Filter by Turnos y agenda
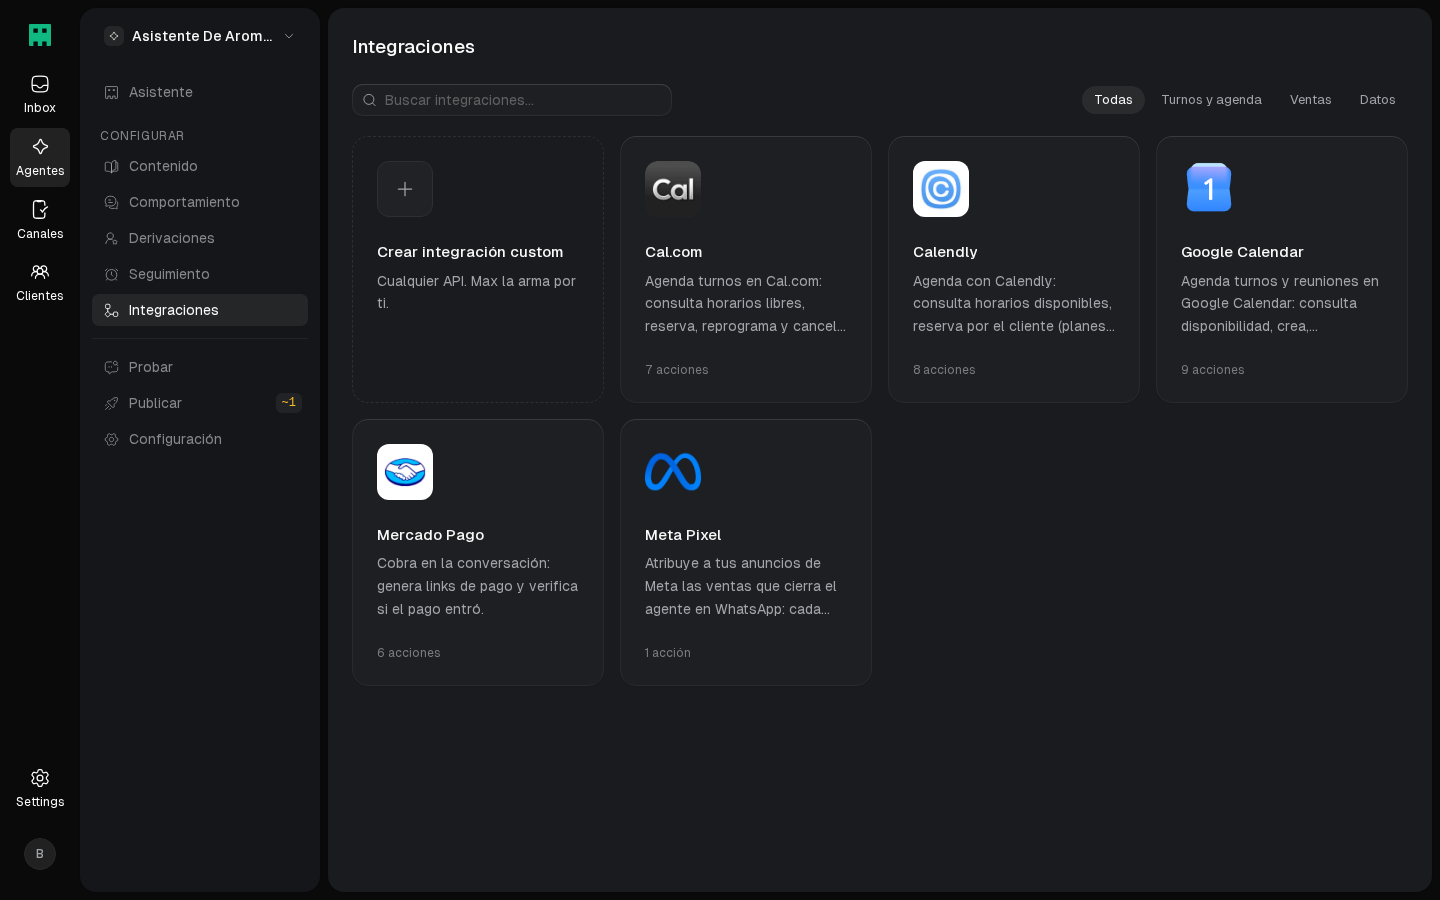Screen dimensions: 1440x900 [1211, 100]
